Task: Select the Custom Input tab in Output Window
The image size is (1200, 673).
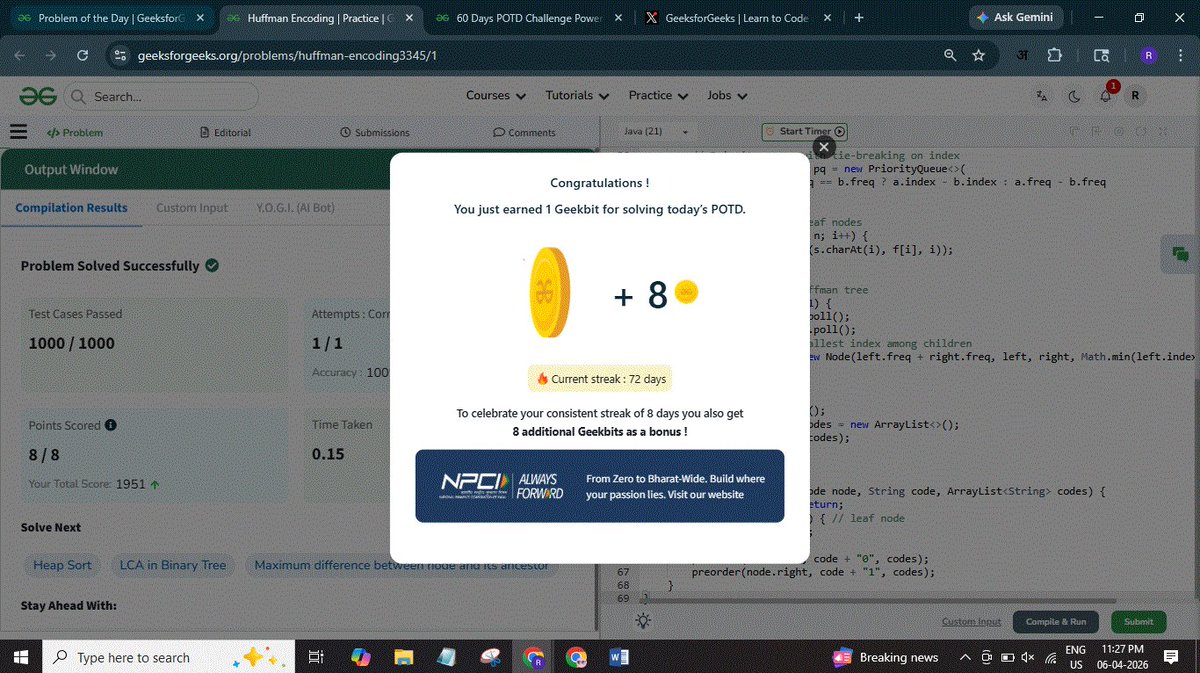Action: click(192, 208)
